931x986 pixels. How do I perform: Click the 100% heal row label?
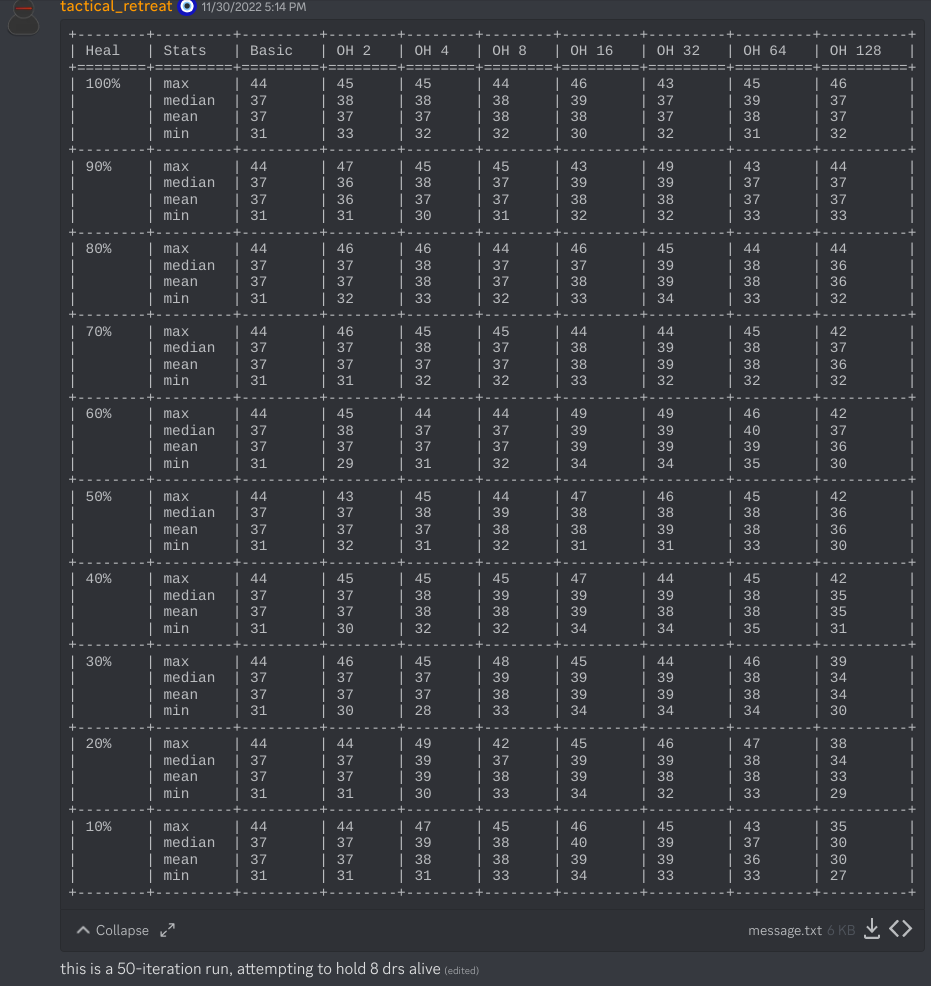click(102, 84)
